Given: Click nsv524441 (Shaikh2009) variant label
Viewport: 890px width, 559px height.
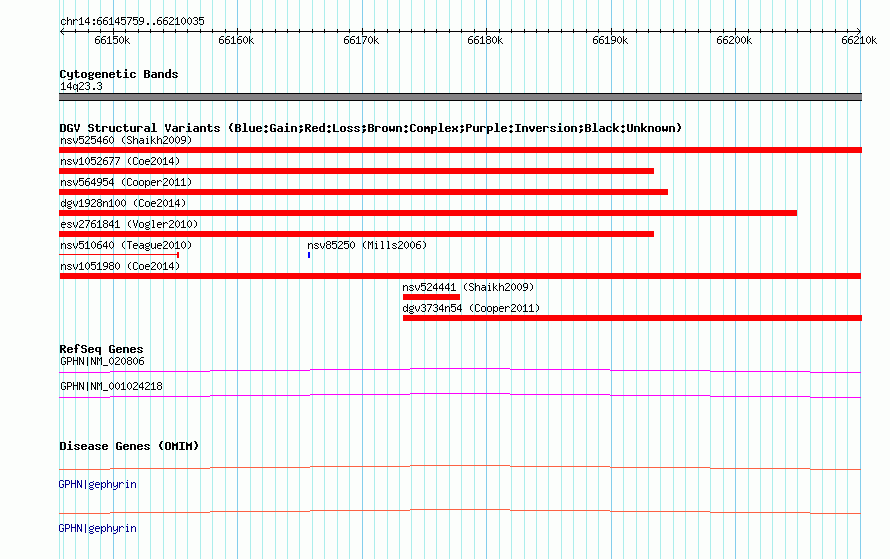Looking at the screenshot, I should click(x=468, y=287).
